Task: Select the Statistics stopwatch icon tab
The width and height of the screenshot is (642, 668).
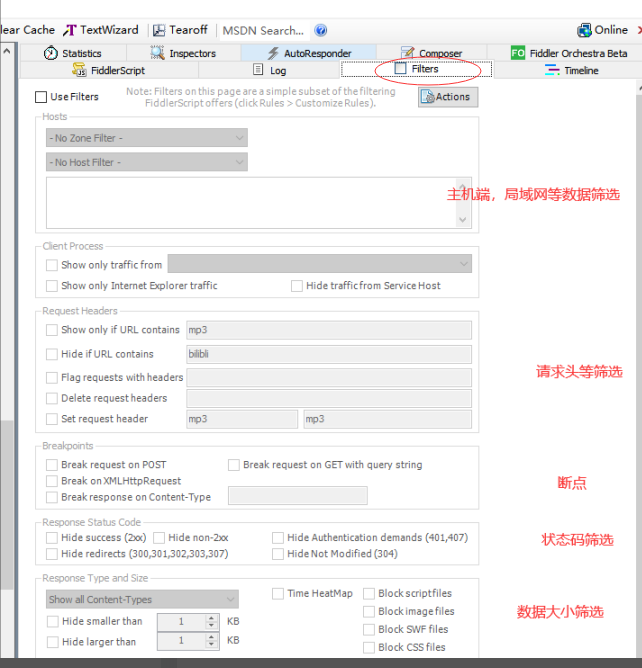Action: [51, 53]
